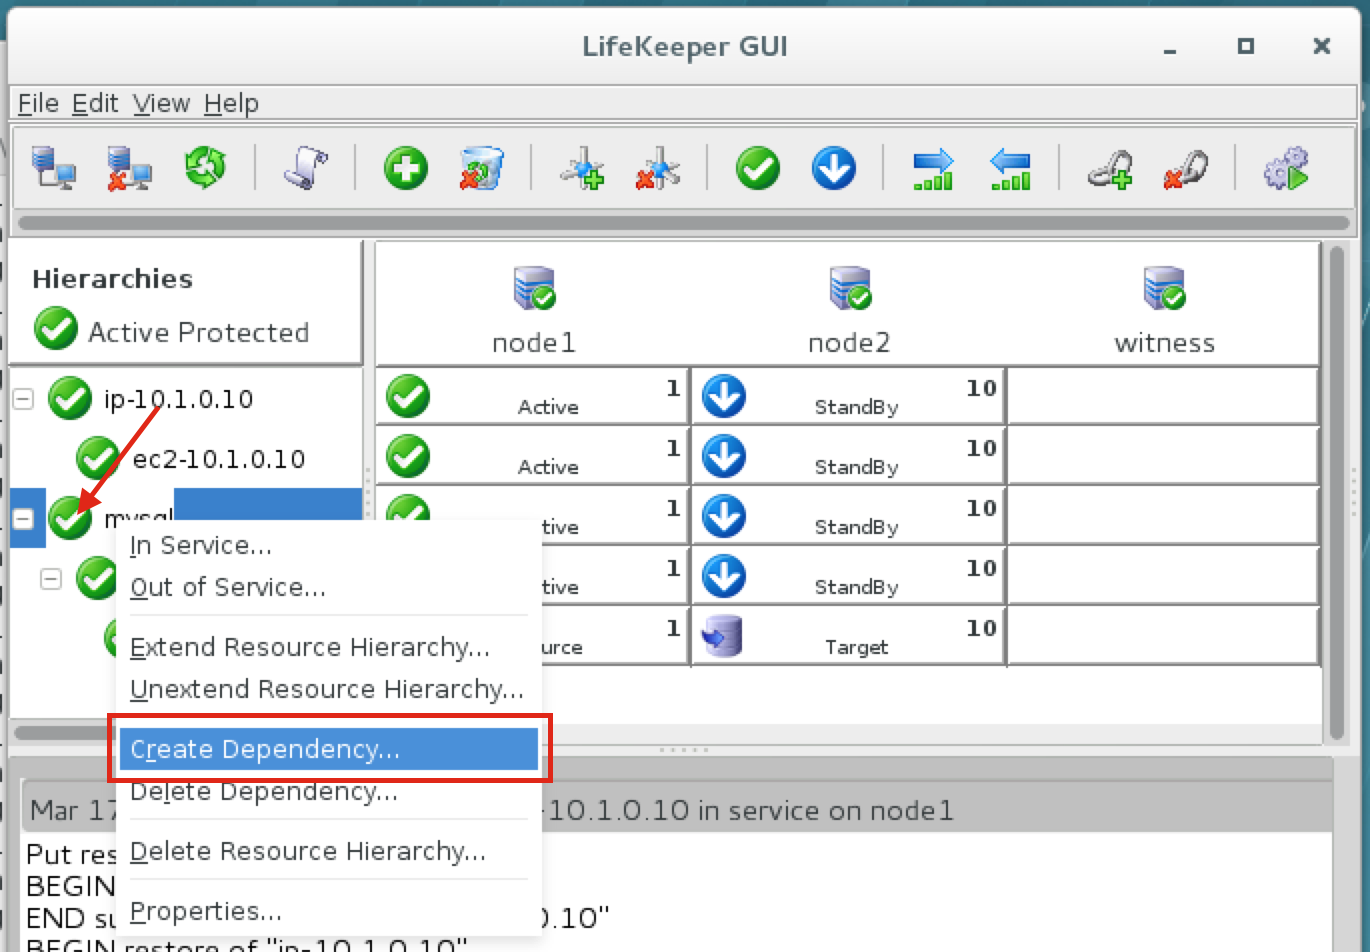Click the Create Dependency link icon in toolbar

tap(1110, 168)
